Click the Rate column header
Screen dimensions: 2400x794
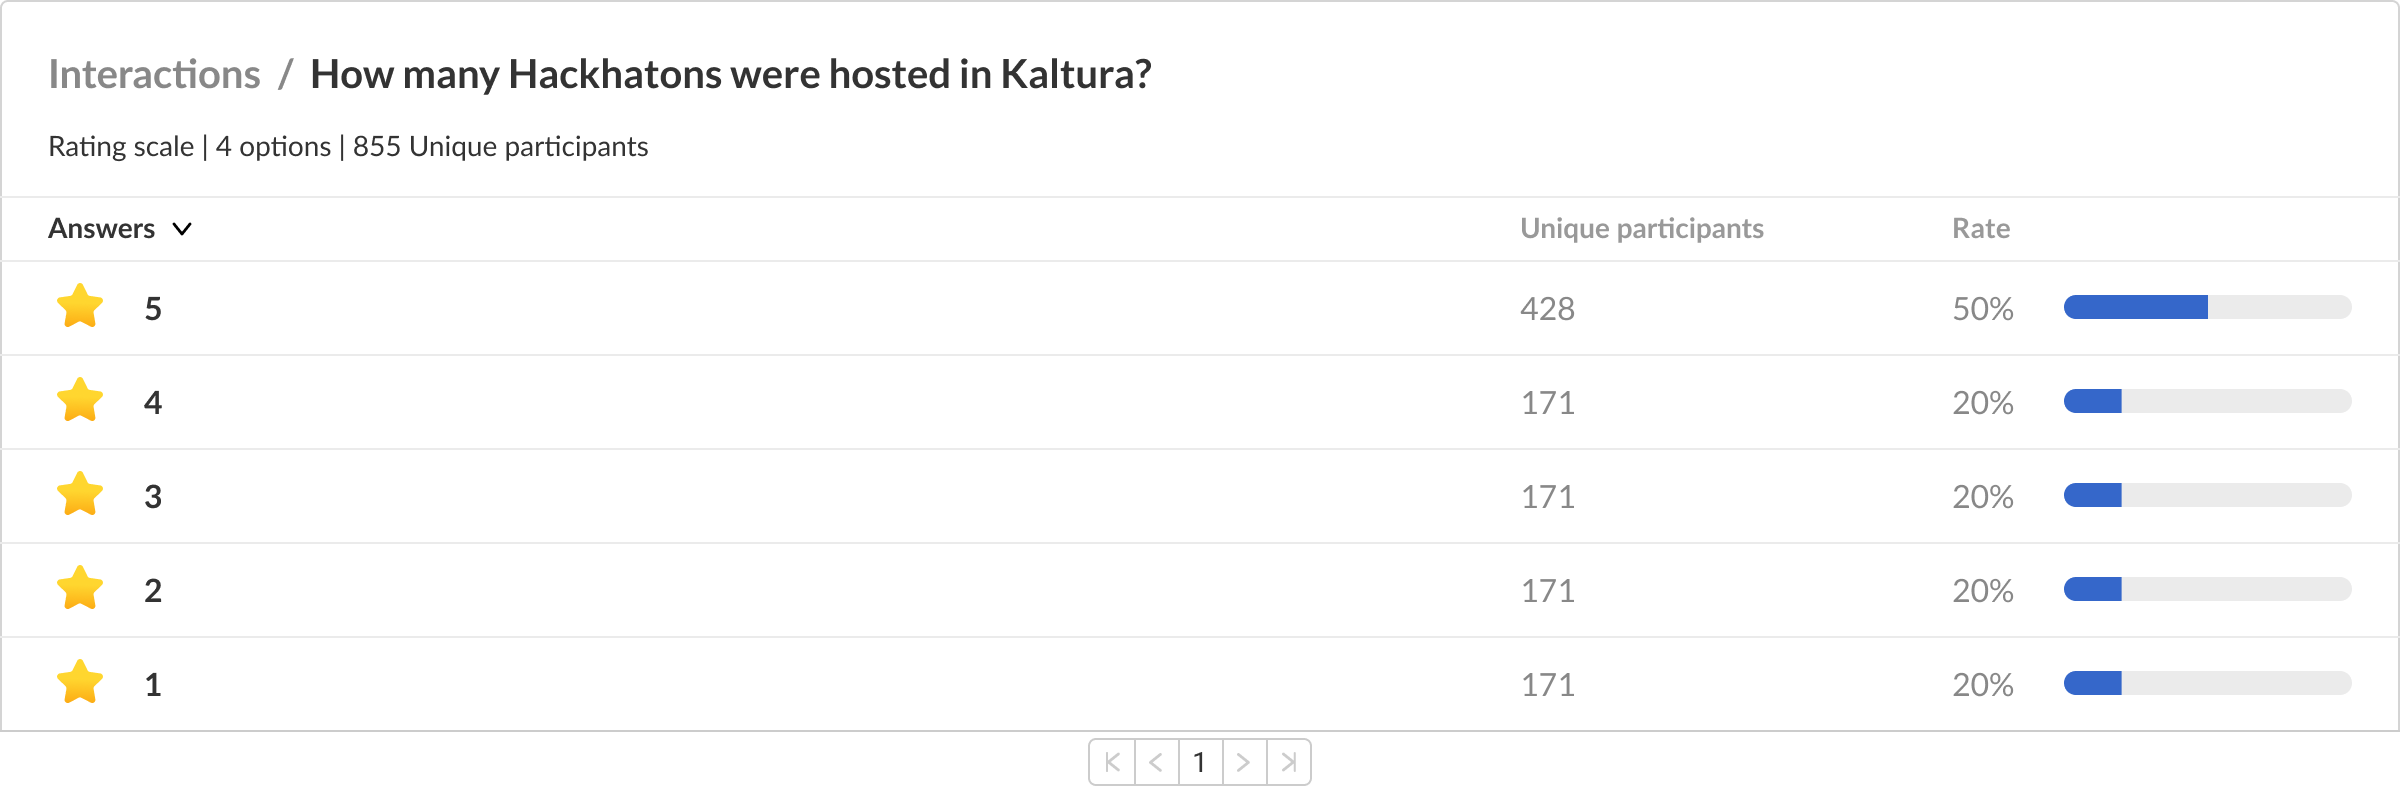(1980, 229)
